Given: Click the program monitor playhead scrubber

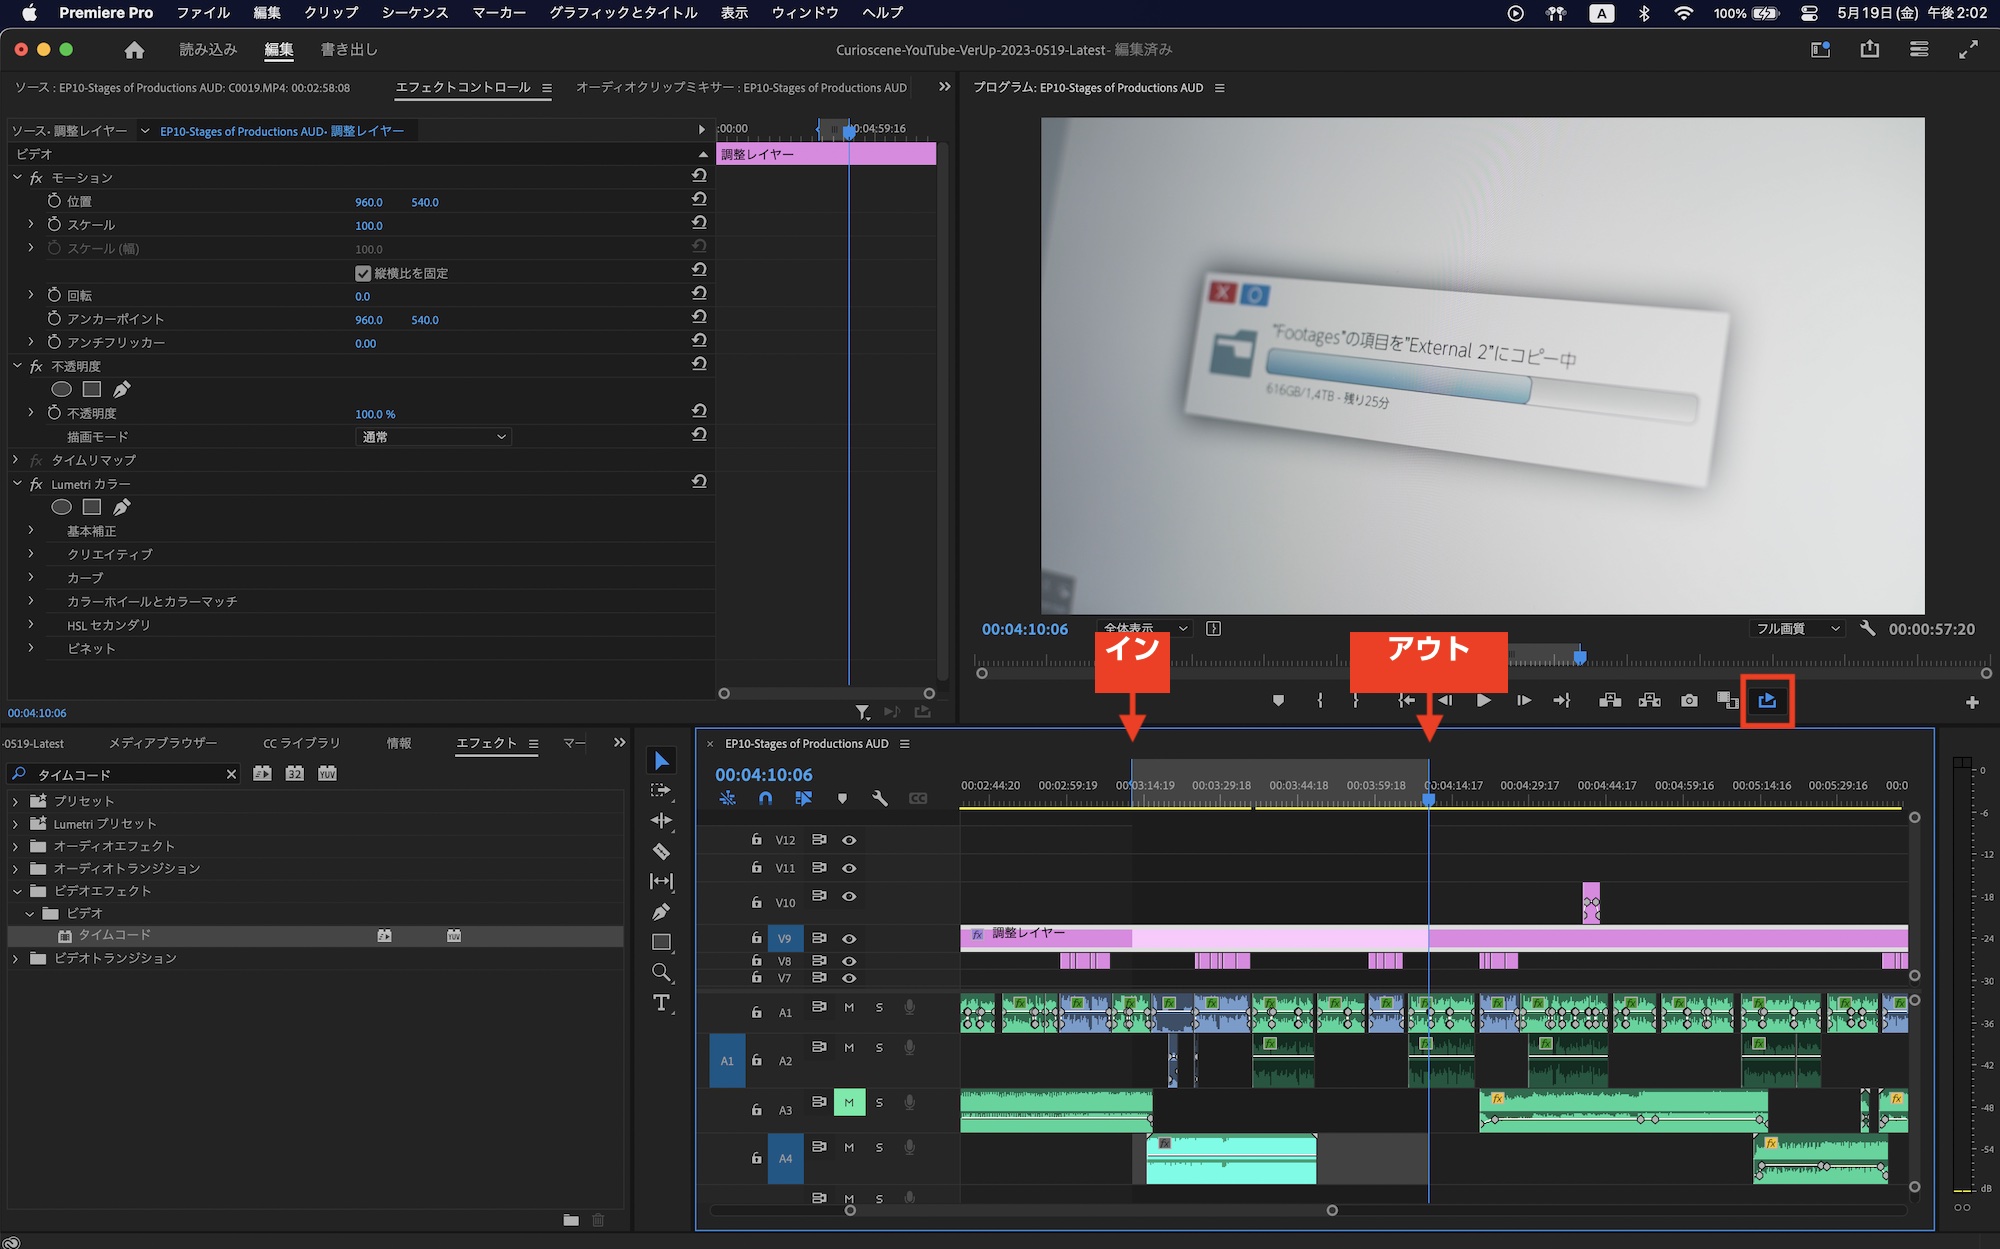Looking at the screenshot, I should (x=1580, y=657).
